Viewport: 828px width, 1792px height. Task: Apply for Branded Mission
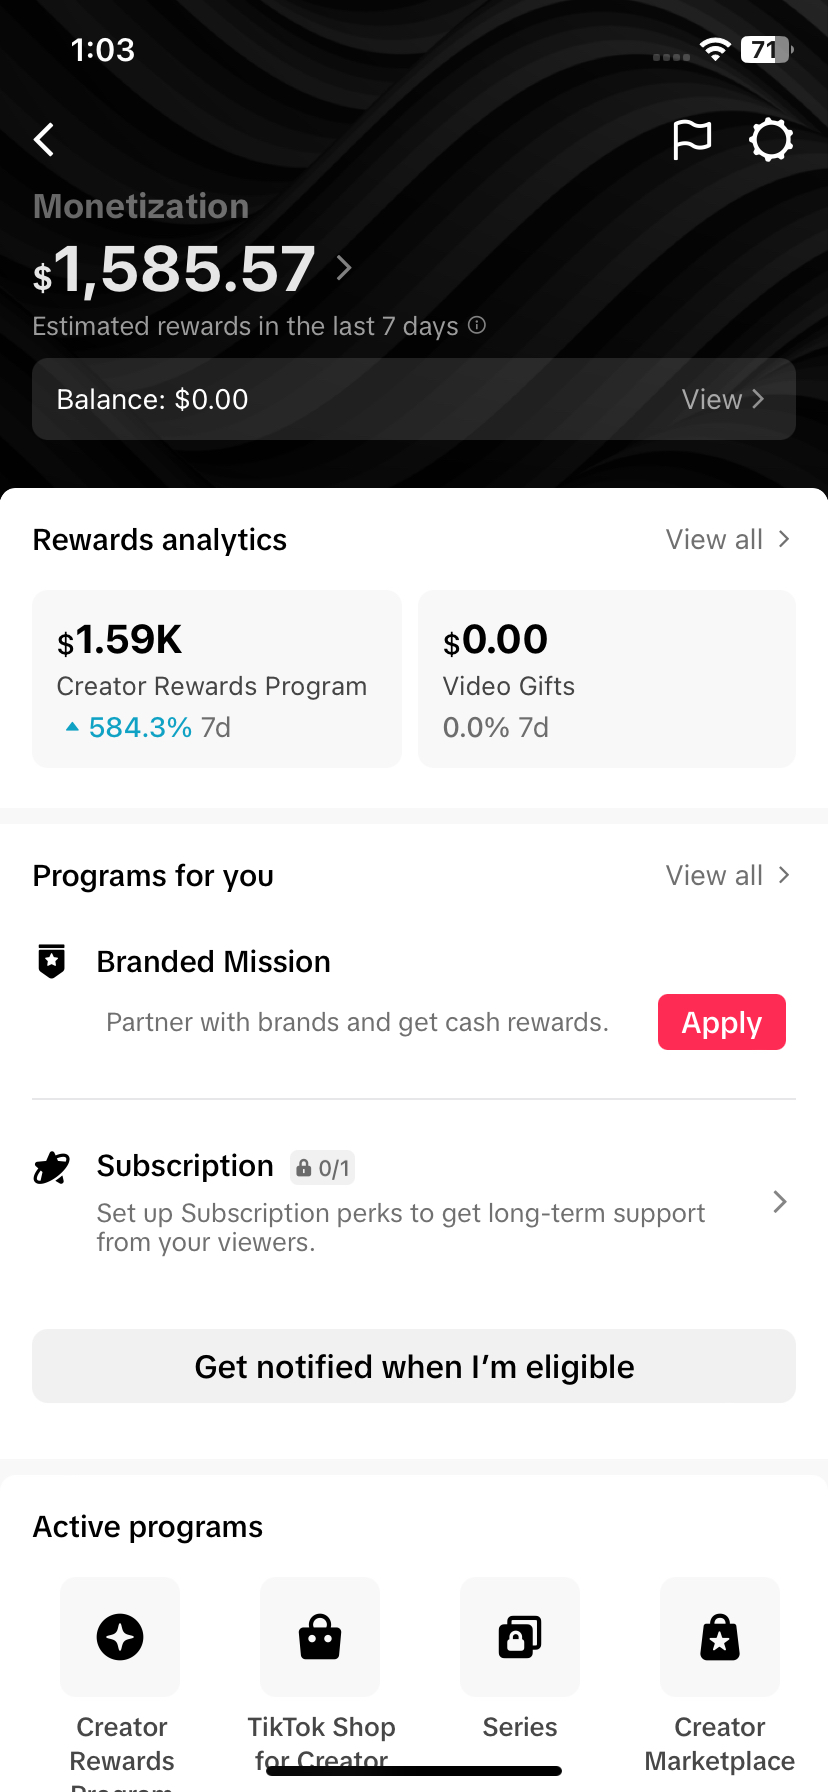pos(721,1022)
